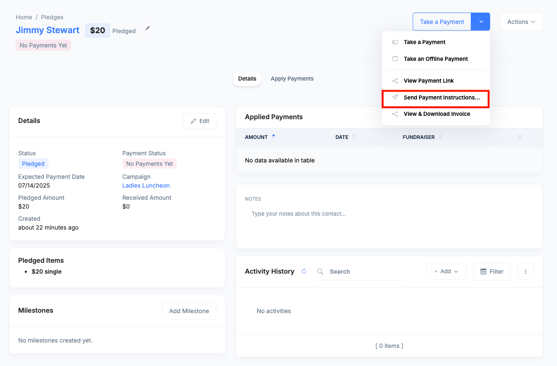Open the Activity History three-dots menu
This screenshot has width=557, height=366.
pos(525,271)
